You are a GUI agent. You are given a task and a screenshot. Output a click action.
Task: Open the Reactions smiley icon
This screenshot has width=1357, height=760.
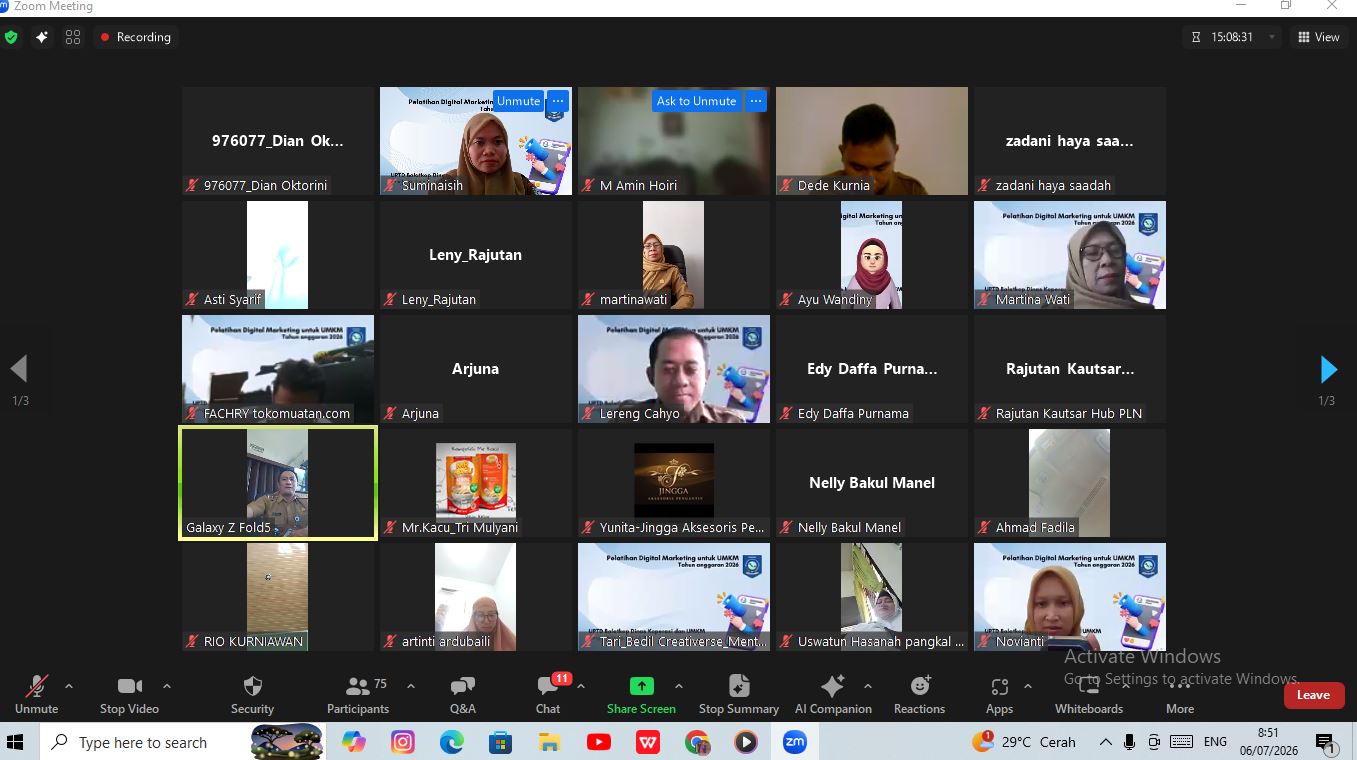tap(920, 686)
